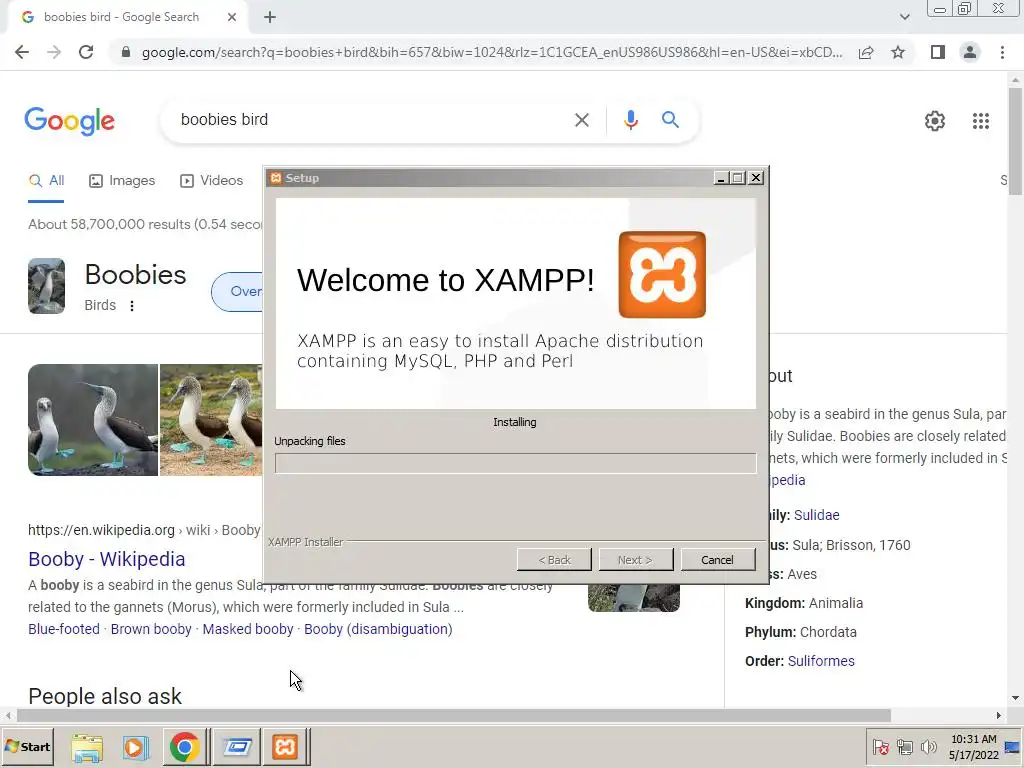The width and height of the screenshot is (1024, 768).
Task: Open the clock showing 10:31 AM
Action: (973, 746)
